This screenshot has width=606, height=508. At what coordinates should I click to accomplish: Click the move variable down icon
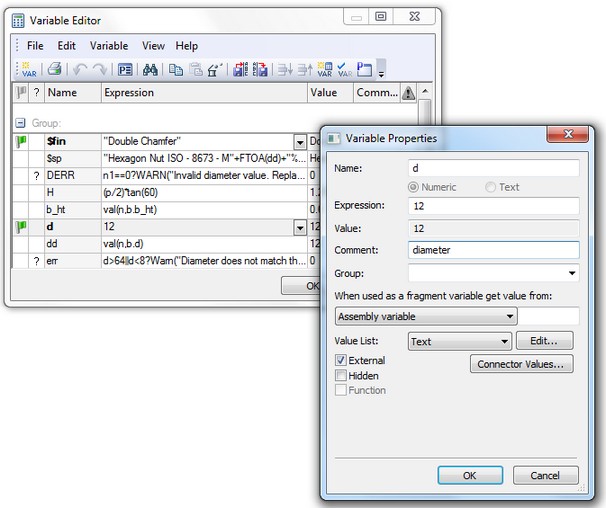(x=285, y=70)
